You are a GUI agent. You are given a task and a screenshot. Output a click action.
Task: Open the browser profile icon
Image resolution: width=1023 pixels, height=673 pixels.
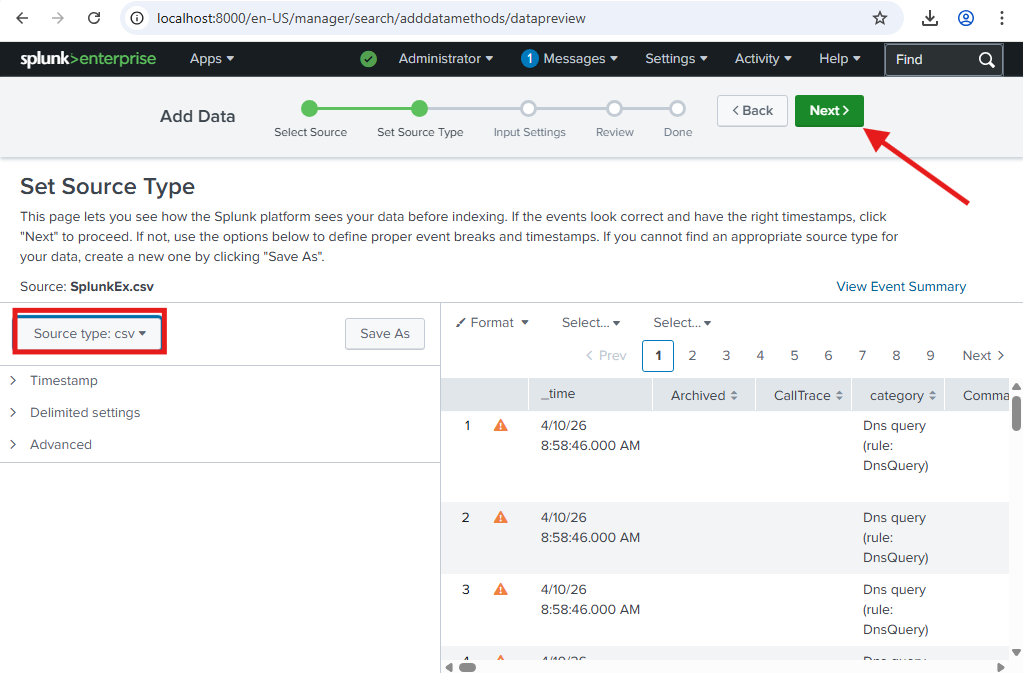pyautogui.click(x=966, y=18)
